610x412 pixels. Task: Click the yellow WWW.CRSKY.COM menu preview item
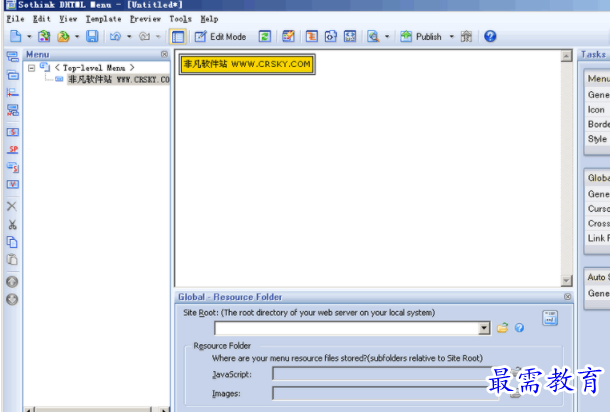click(247, 64)
